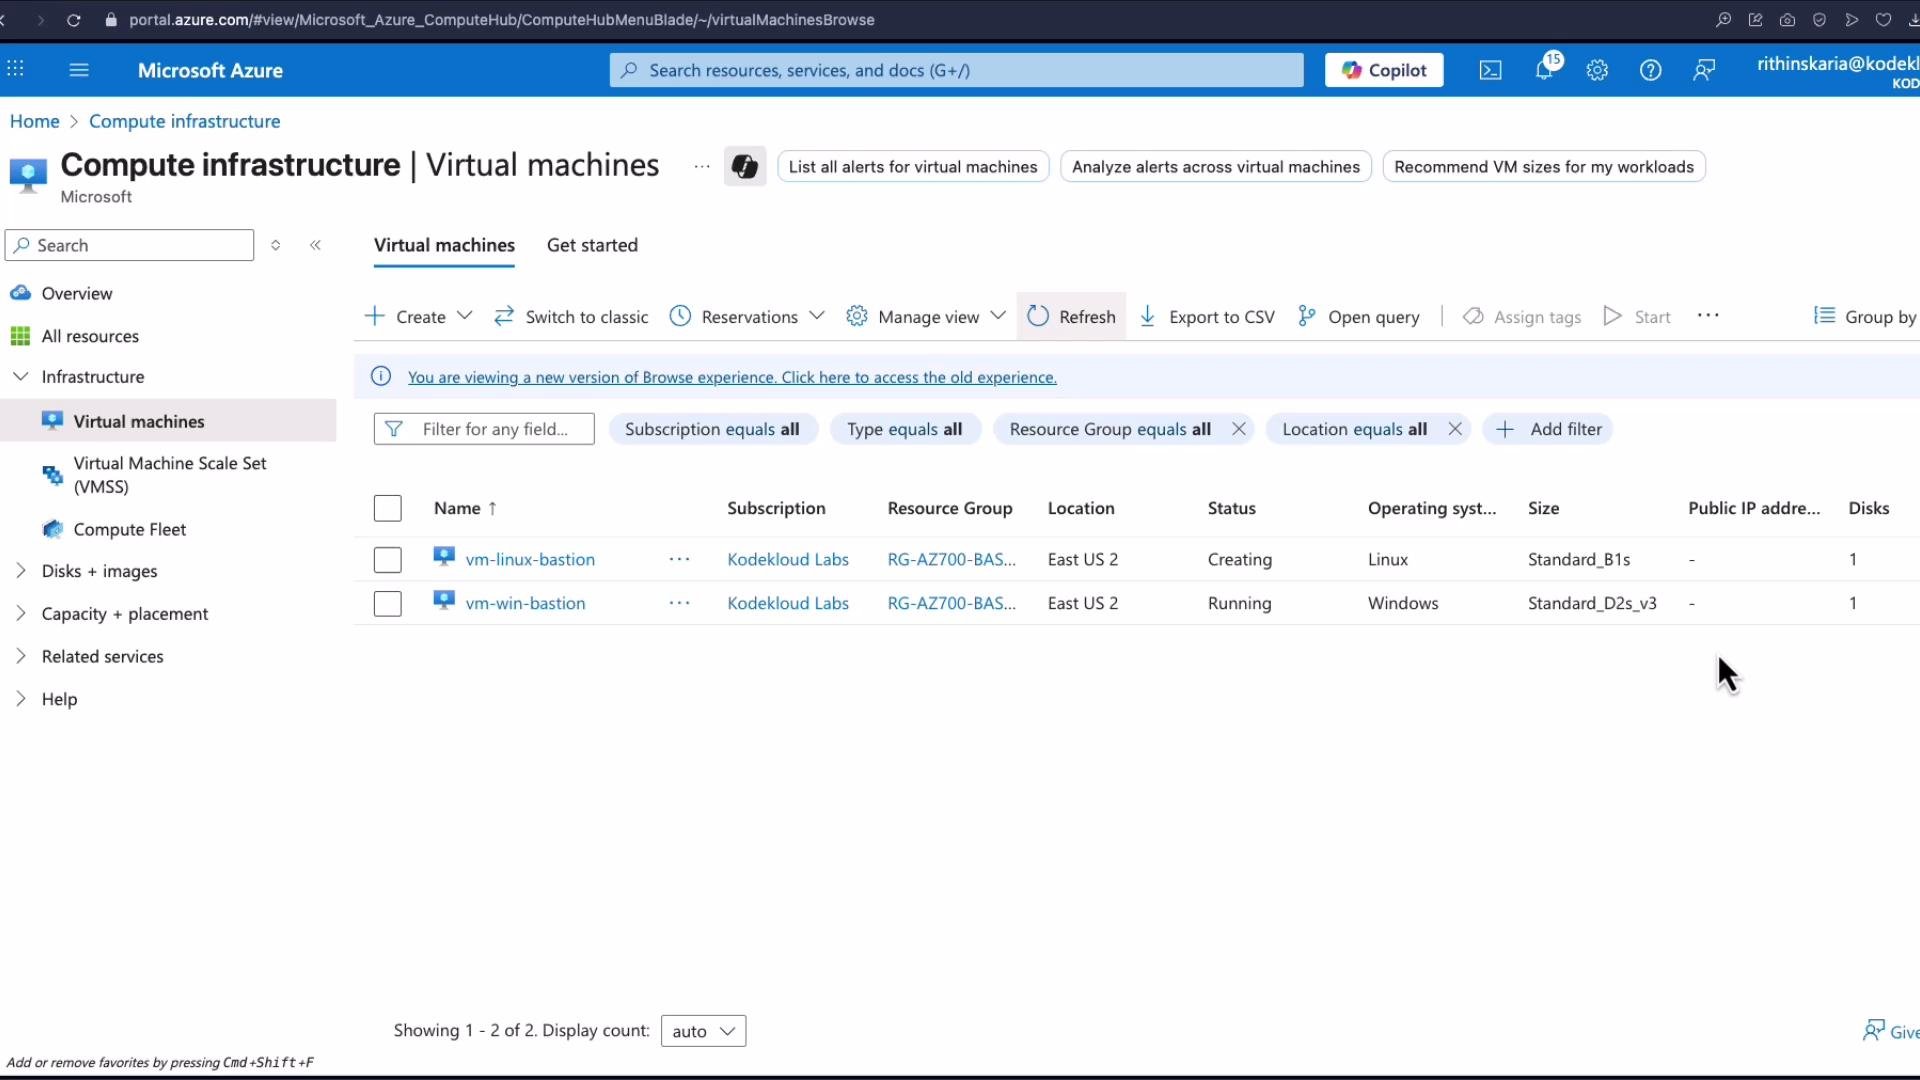Click the Copilot button
Viewport: 1920px width, 1080px height.
coord(1384,70)
